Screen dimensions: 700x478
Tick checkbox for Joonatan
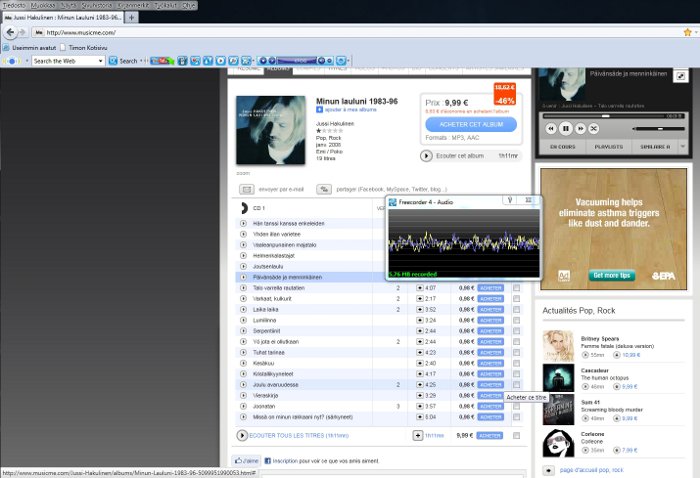517,406
